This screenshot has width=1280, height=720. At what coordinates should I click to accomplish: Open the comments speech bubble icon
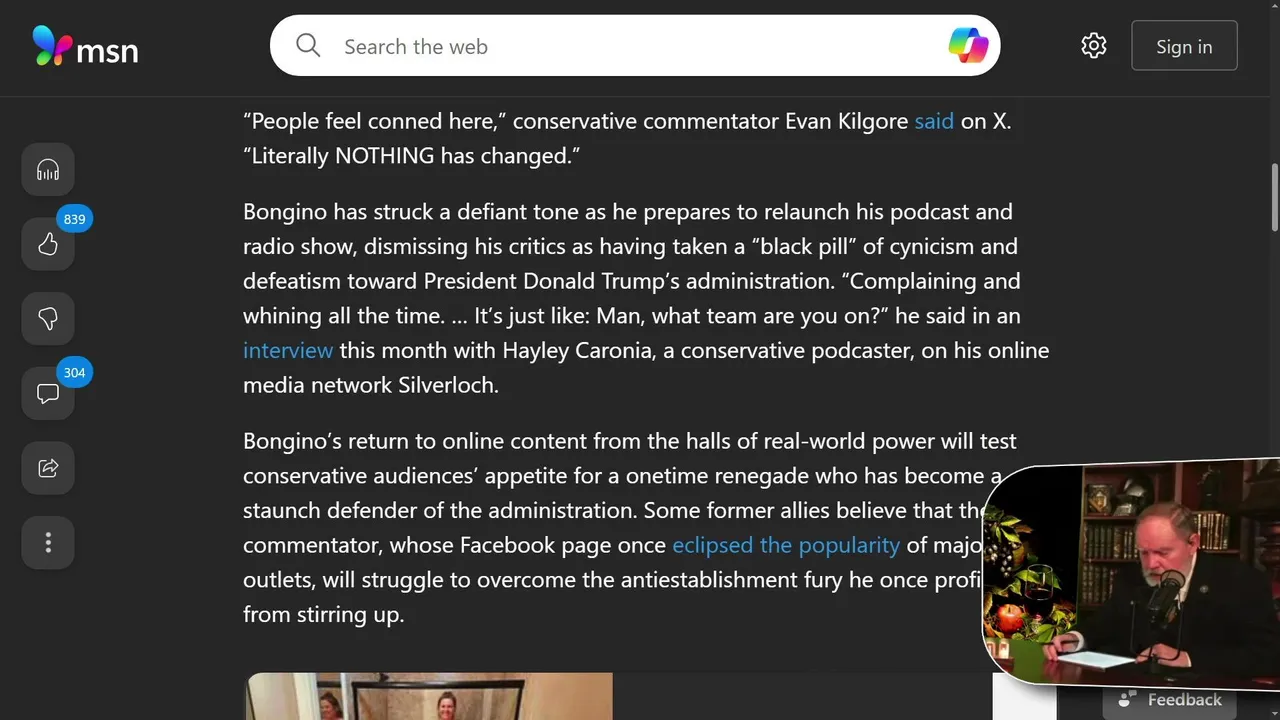[48, 393]
